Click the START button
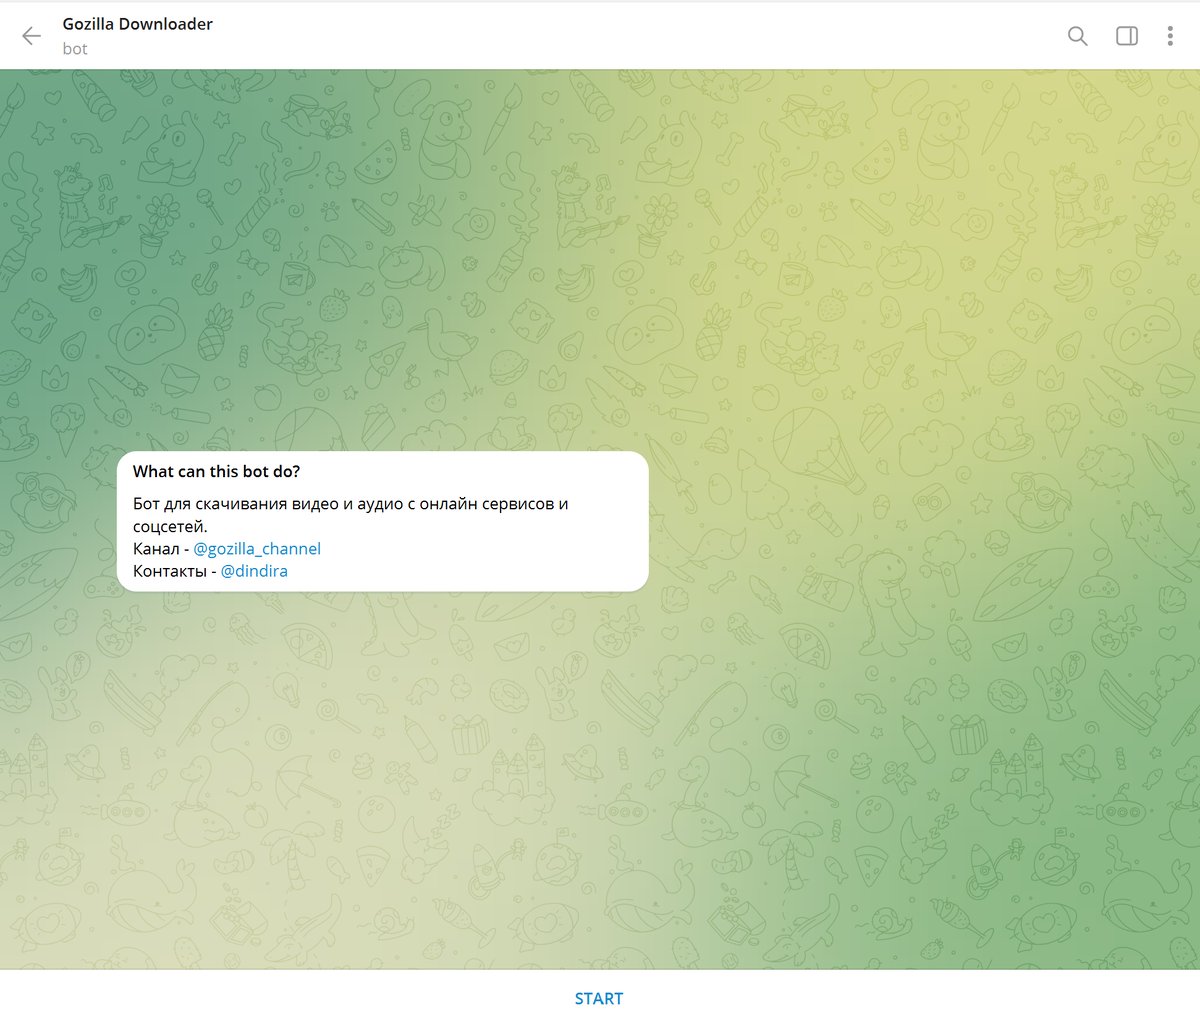Image resolution: width=1200 pixels, height=1026 pixels. [x=599, y=998]
